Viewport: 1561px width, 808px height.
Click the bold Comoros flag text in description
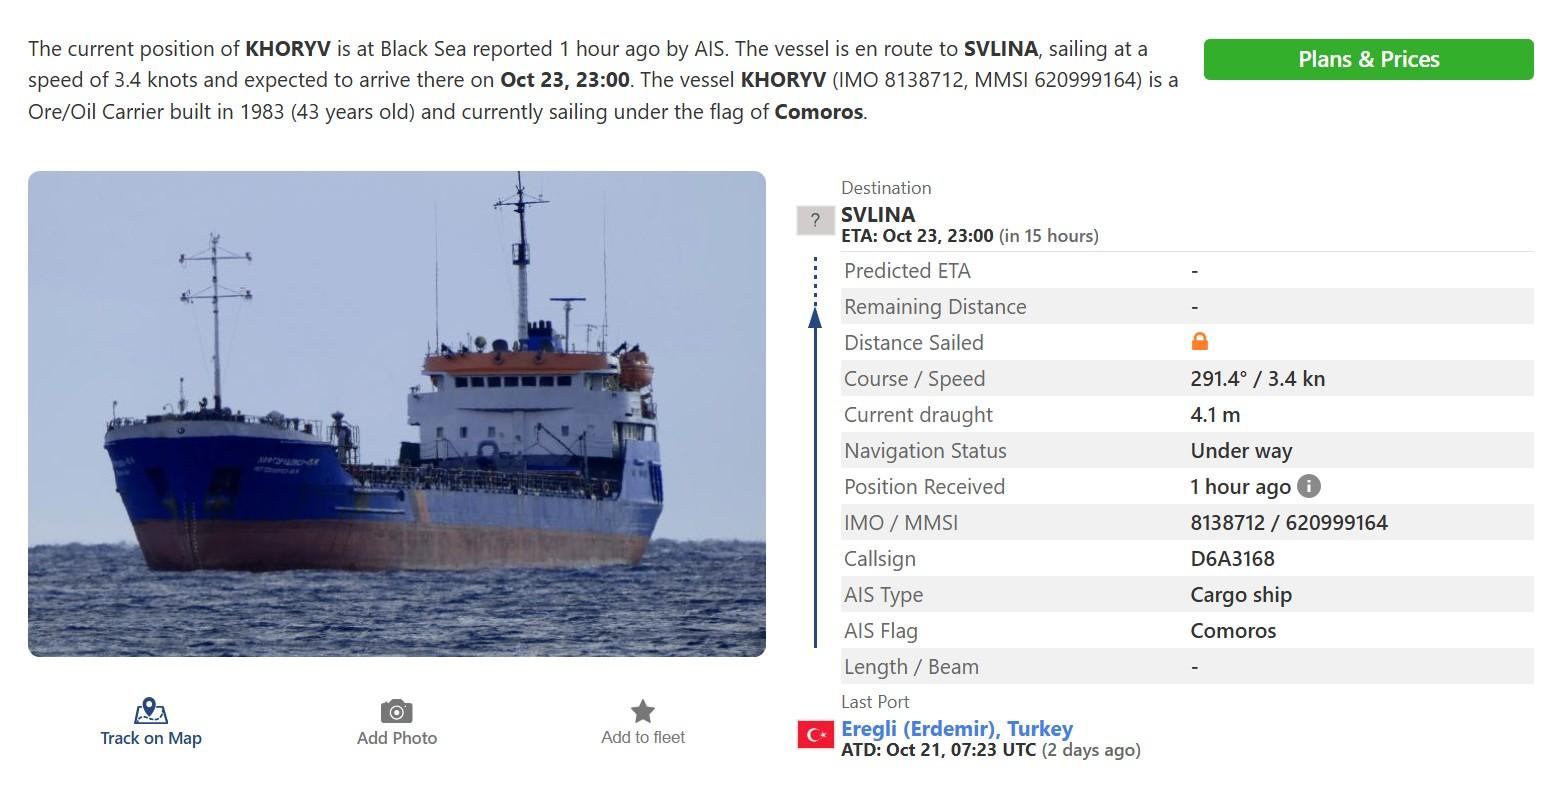[818, 112]
